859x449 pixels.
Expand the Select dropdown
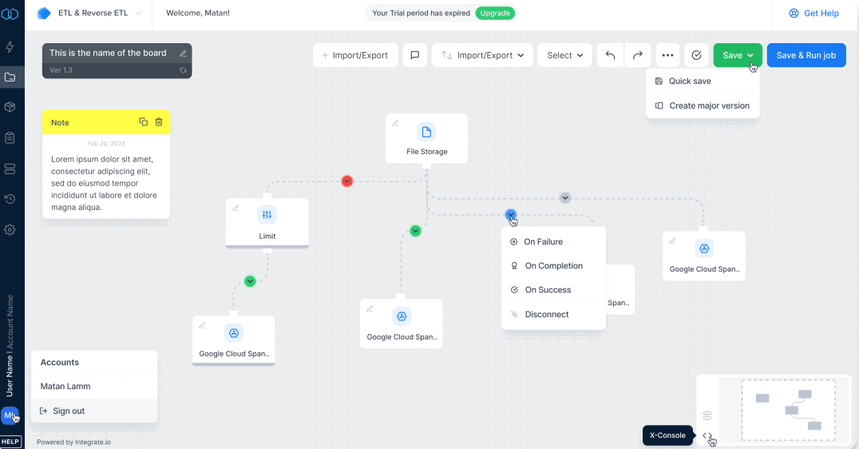565,55
